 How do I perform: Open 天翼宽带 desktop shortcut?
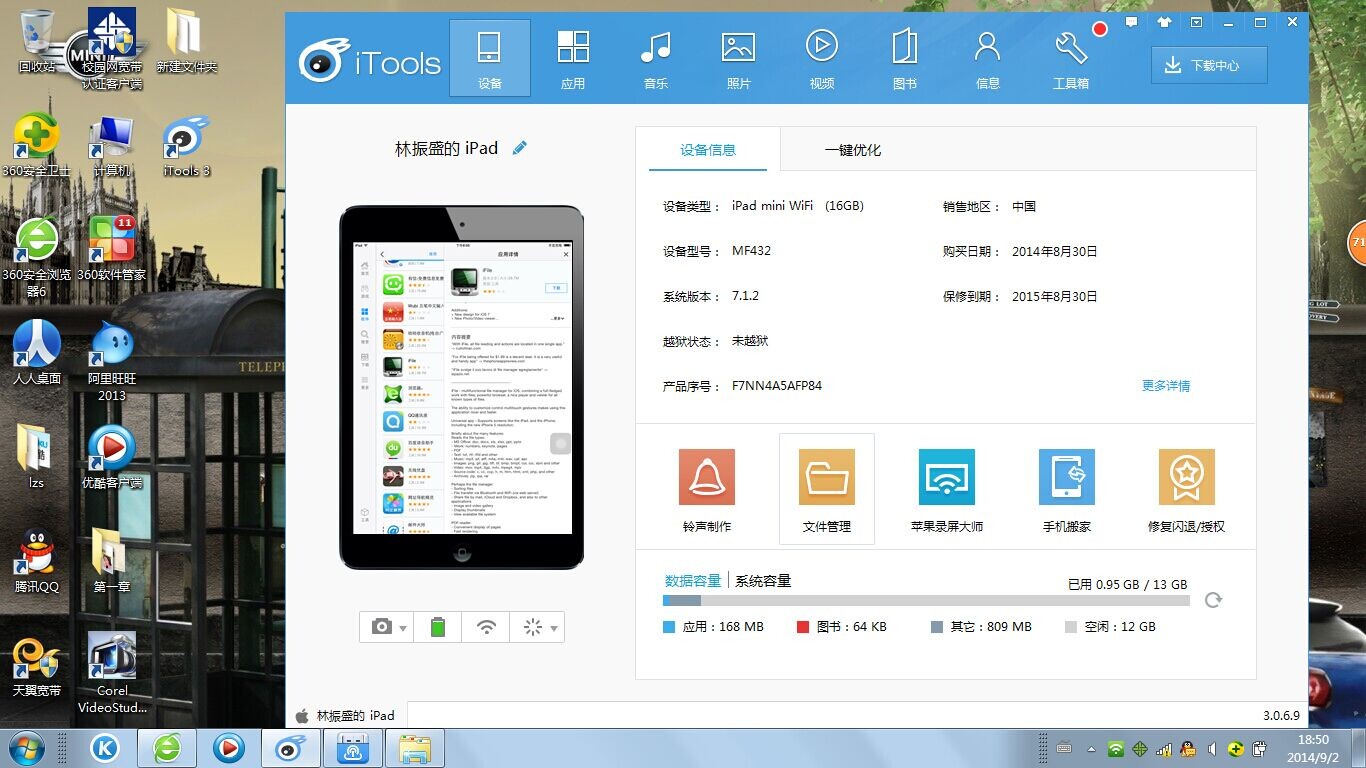[37, 665]
